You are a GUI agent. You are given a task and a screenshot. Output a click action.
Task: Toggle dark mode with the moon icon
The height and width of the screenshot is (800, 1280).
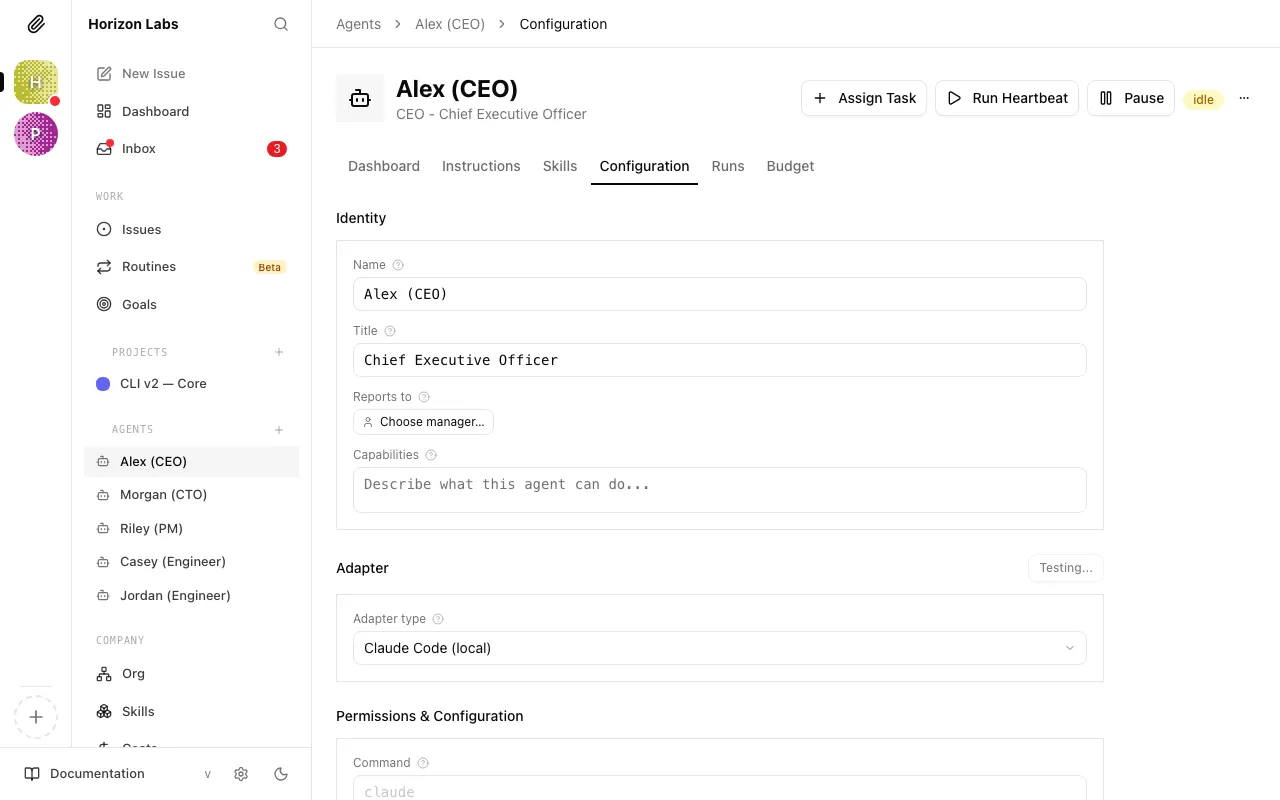(281, 774)
